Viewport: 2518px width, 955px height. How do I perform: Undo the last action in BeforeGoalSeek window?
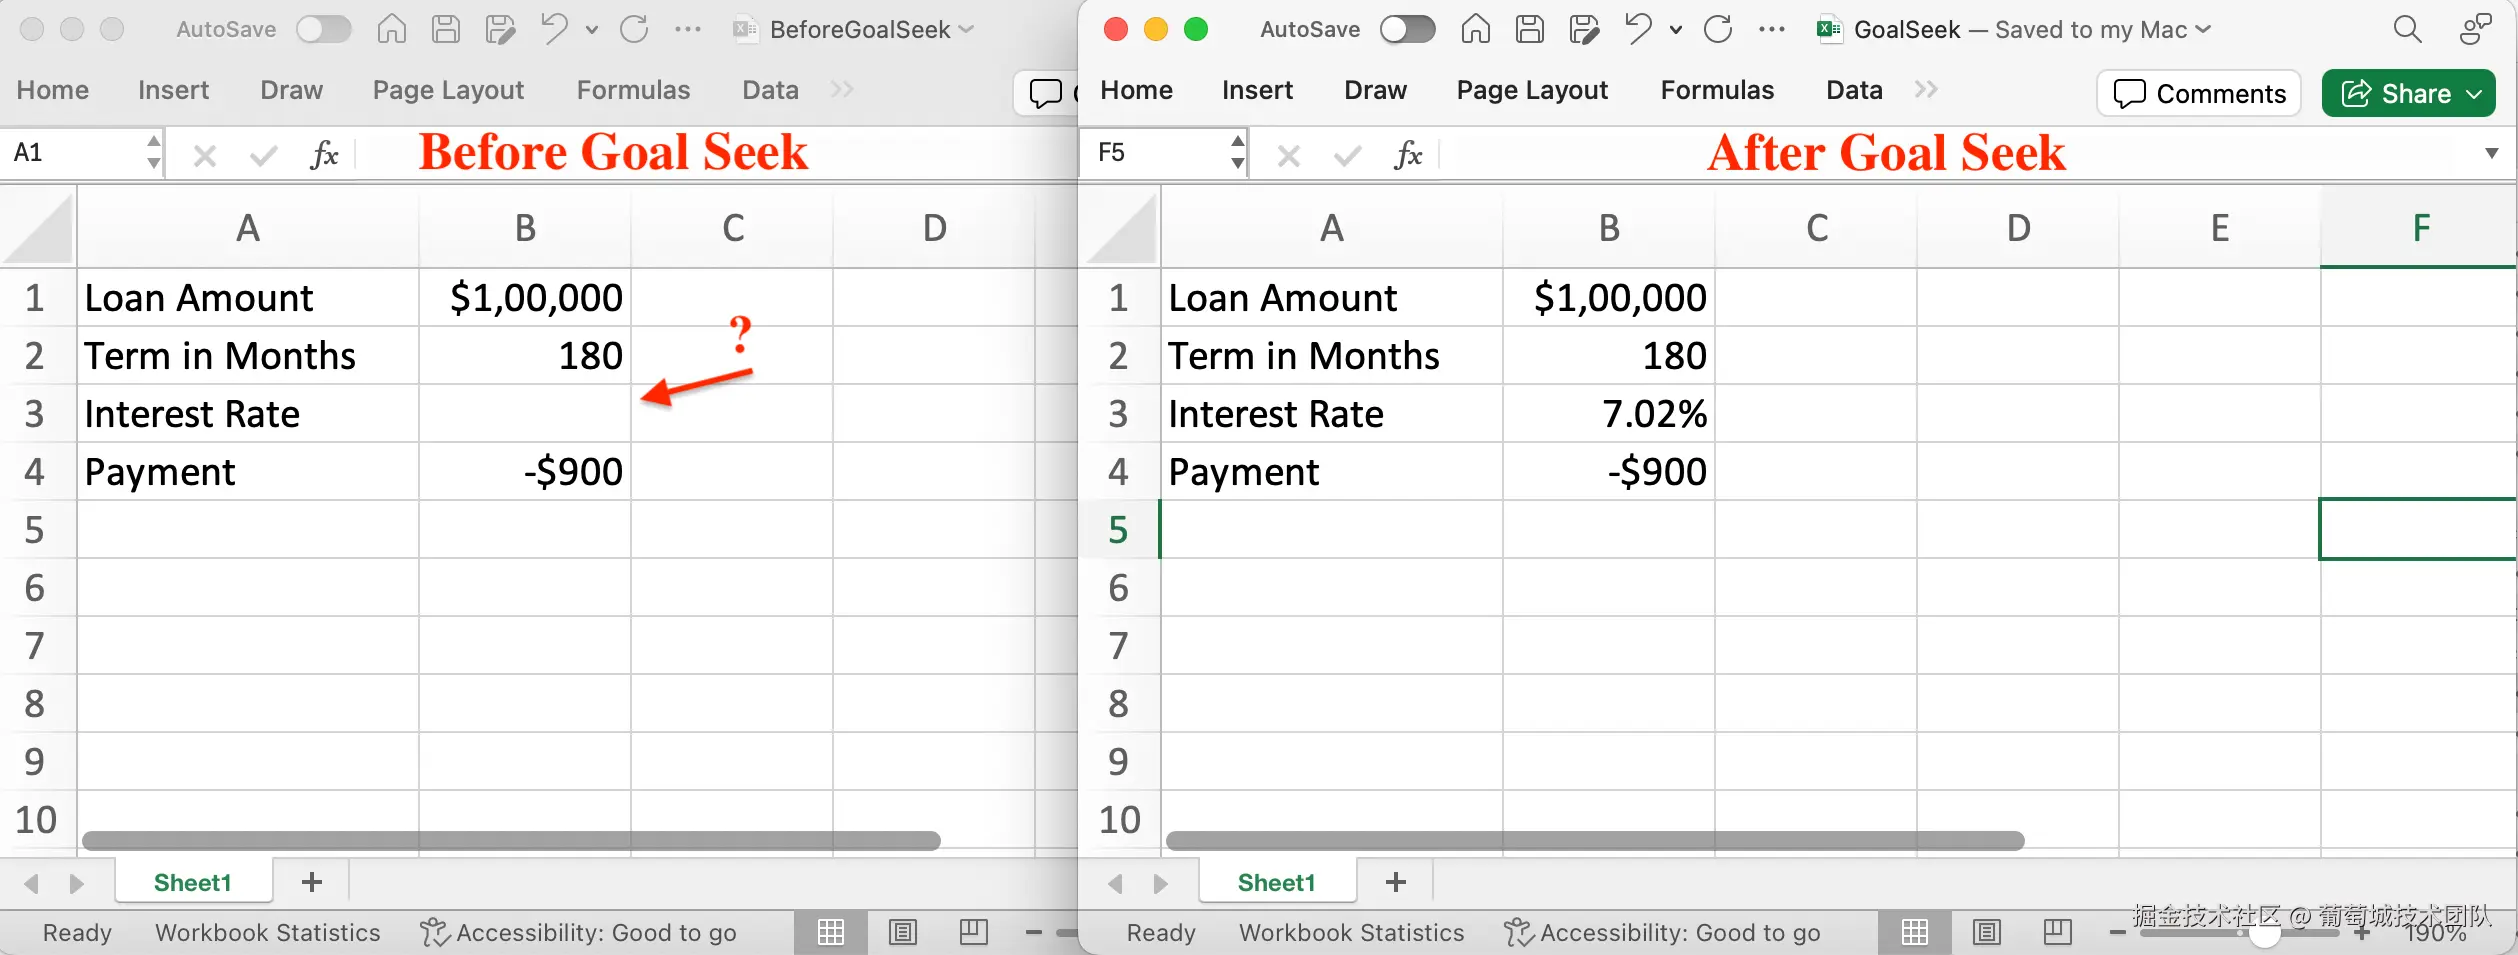coord(554,29)
